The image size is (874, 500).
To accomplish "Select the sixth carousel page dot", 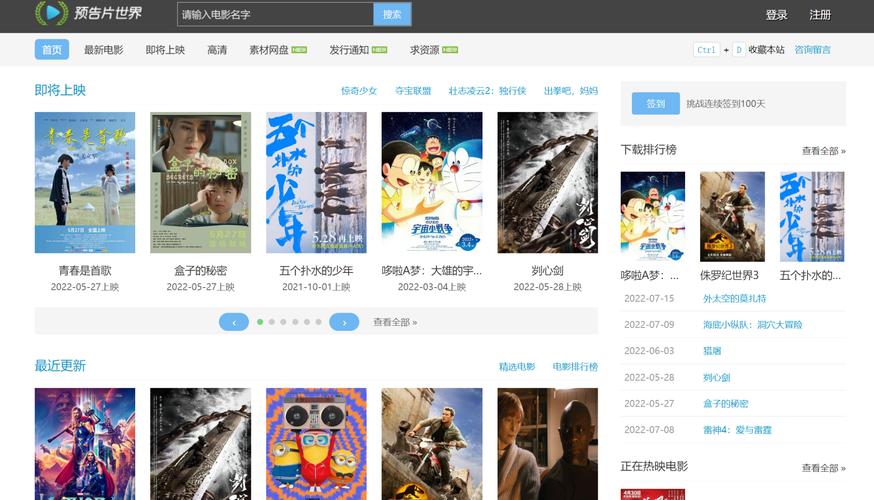I will tap(318, 322).
